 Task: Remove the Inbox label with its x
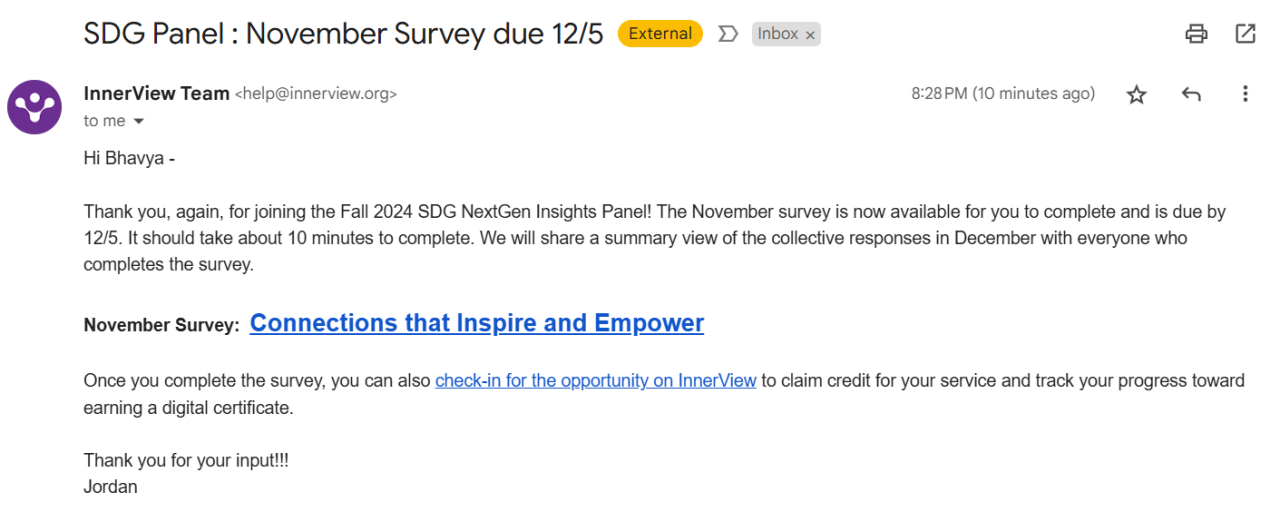(811, 35)
